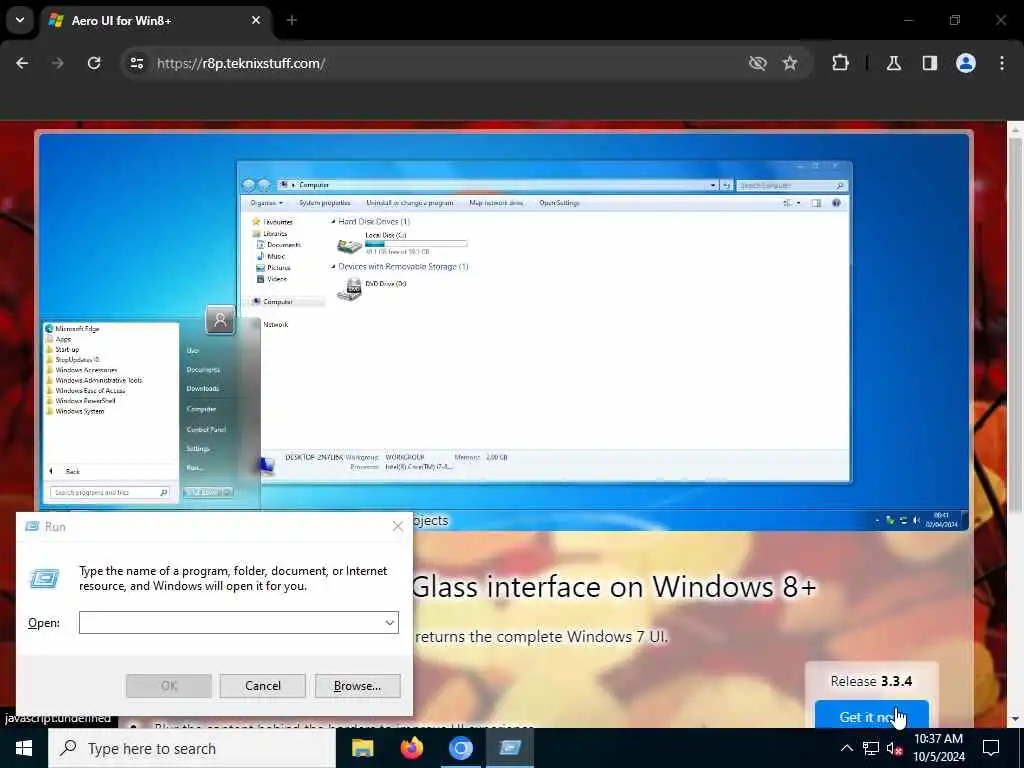Image resolution: width=1024 pixels, height=768 pixels.
Task: Click Cancel in the Run dialog
Action: coord(263,686)
